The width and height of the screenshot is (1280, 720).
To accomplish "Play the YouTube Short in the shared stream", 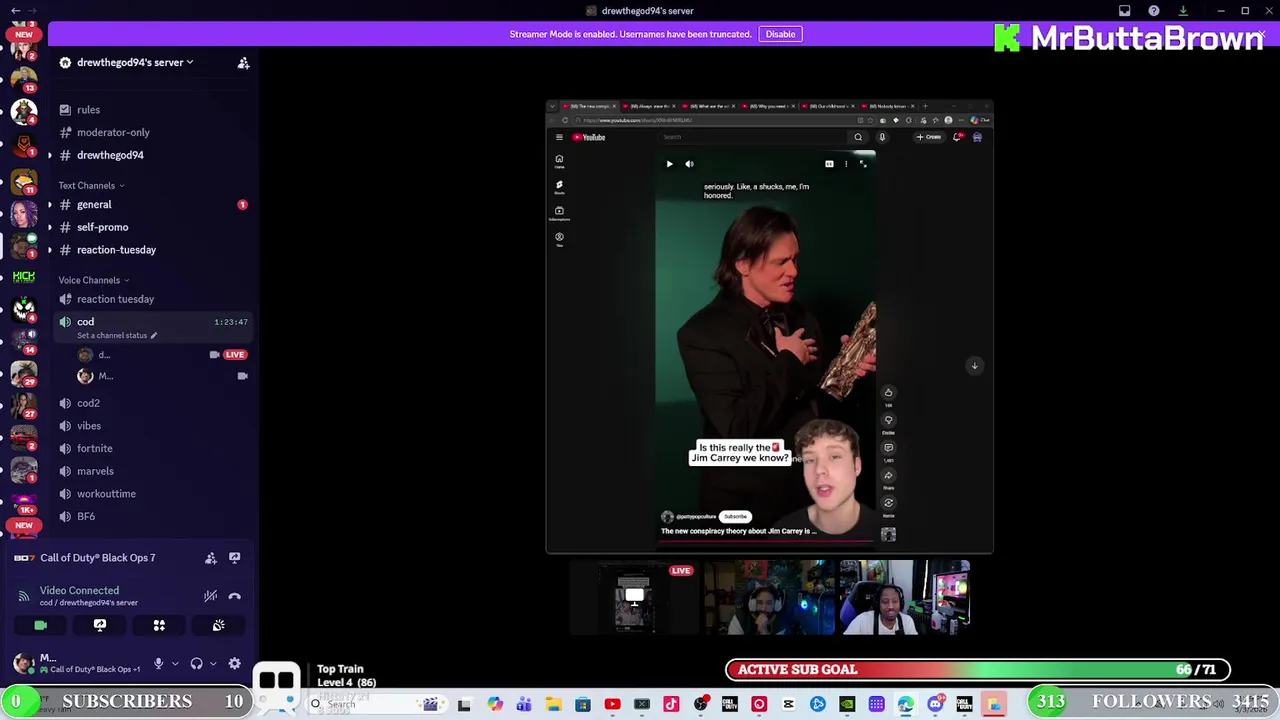I will click(669, 164).
